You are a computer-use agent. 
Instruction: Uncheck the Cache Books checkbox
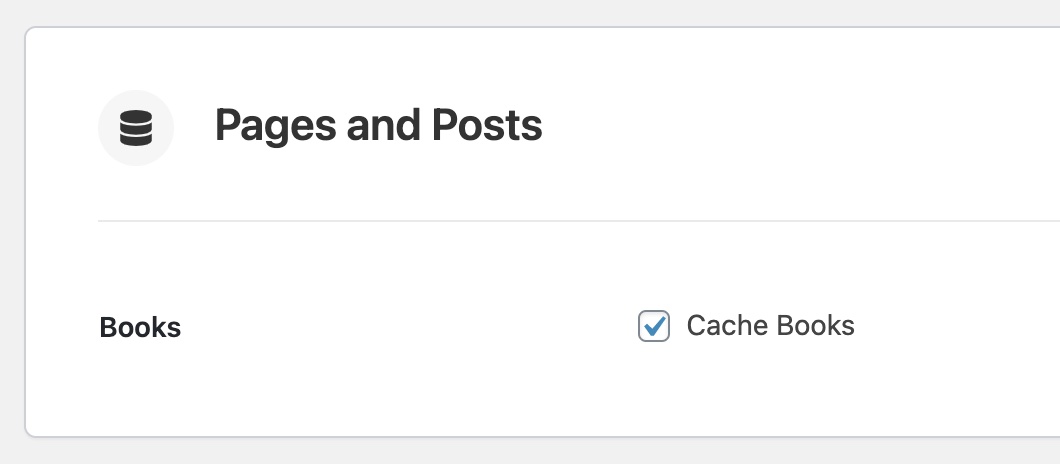pos(654,326)
